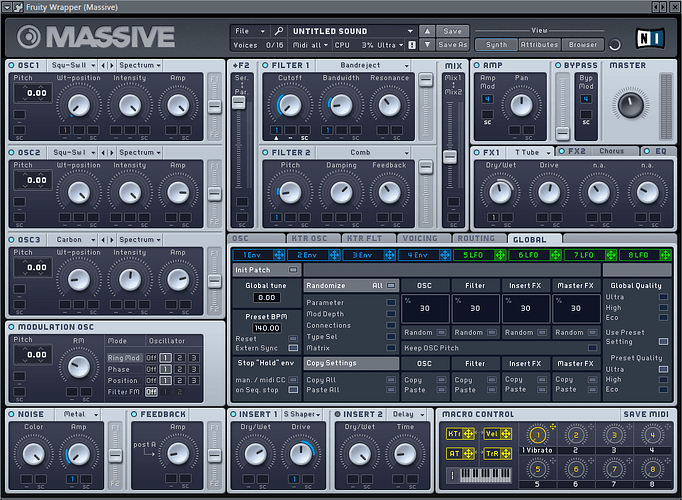Toggle OSC3 power button
Viewport: 682px width, 500px height.
11,240
